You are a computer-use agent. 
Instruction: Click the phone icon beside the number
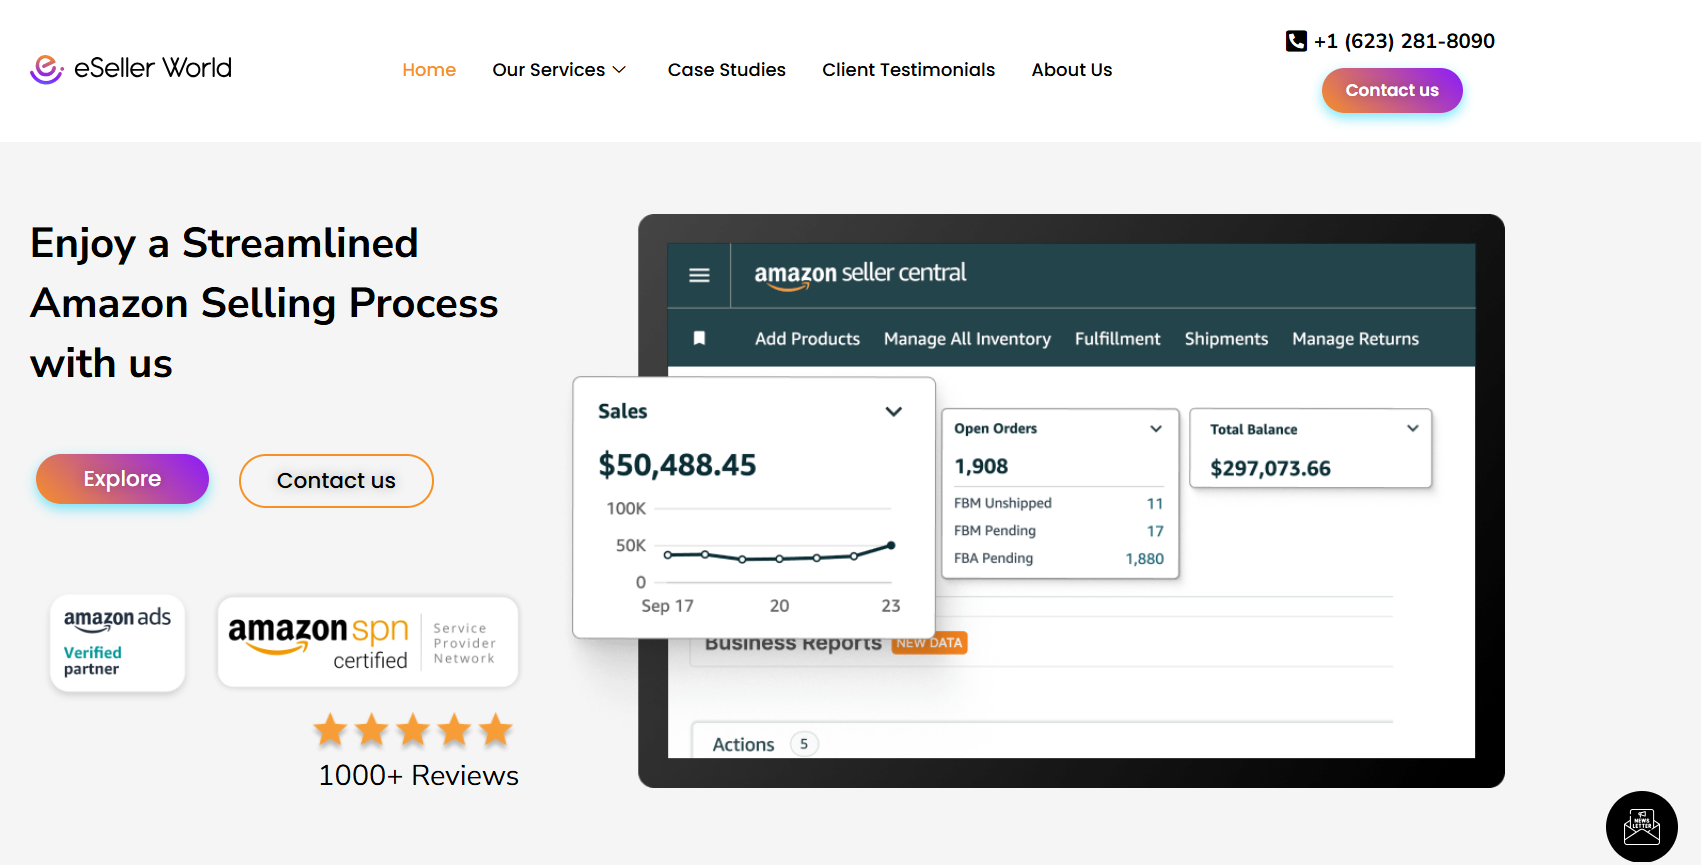pos(1296,41)
